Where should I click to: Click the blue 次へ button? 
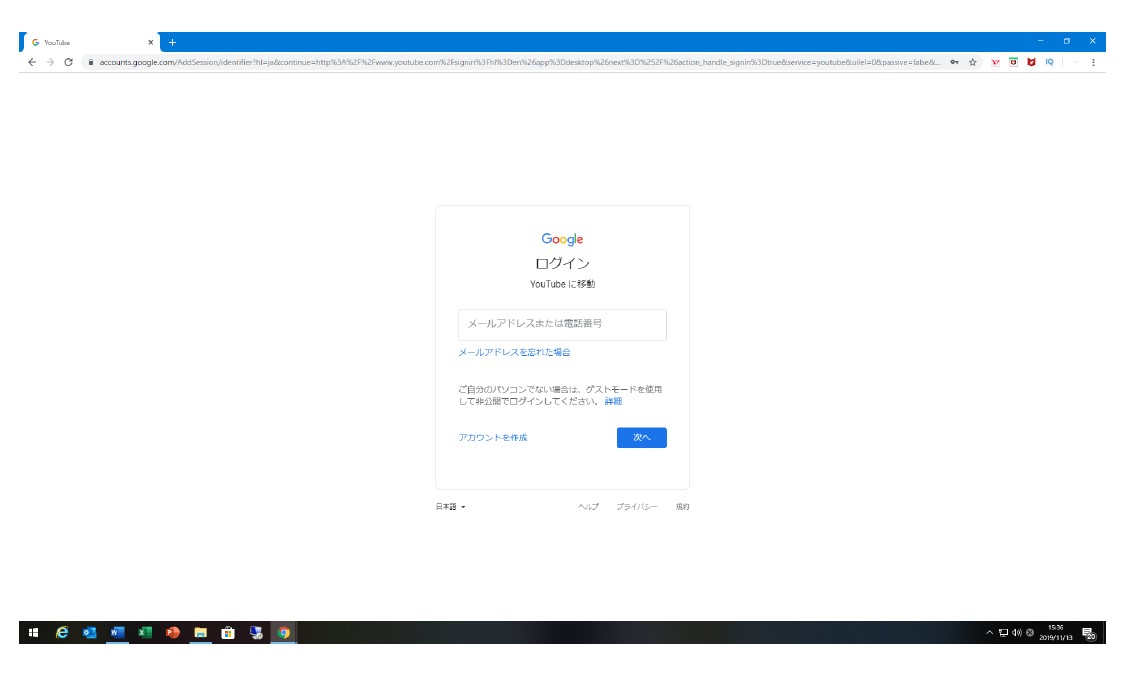641,438
